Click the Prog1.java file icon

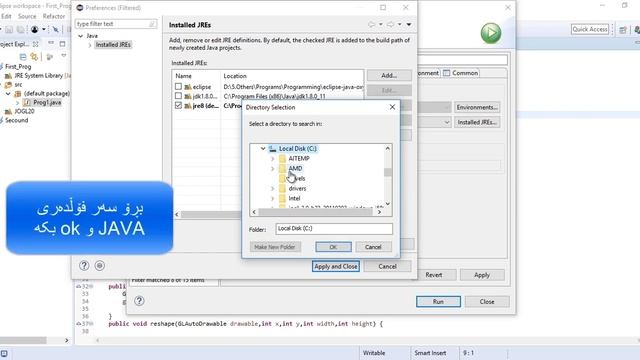pos(27,102)
